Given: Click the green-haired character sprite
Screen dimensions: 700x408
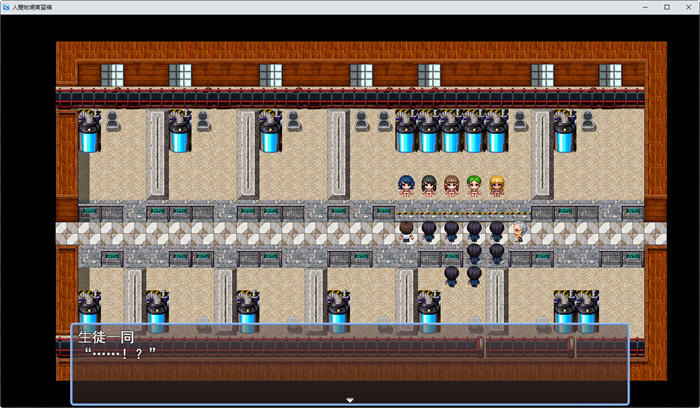Looking at the screenshot, I should coord(474,186).
